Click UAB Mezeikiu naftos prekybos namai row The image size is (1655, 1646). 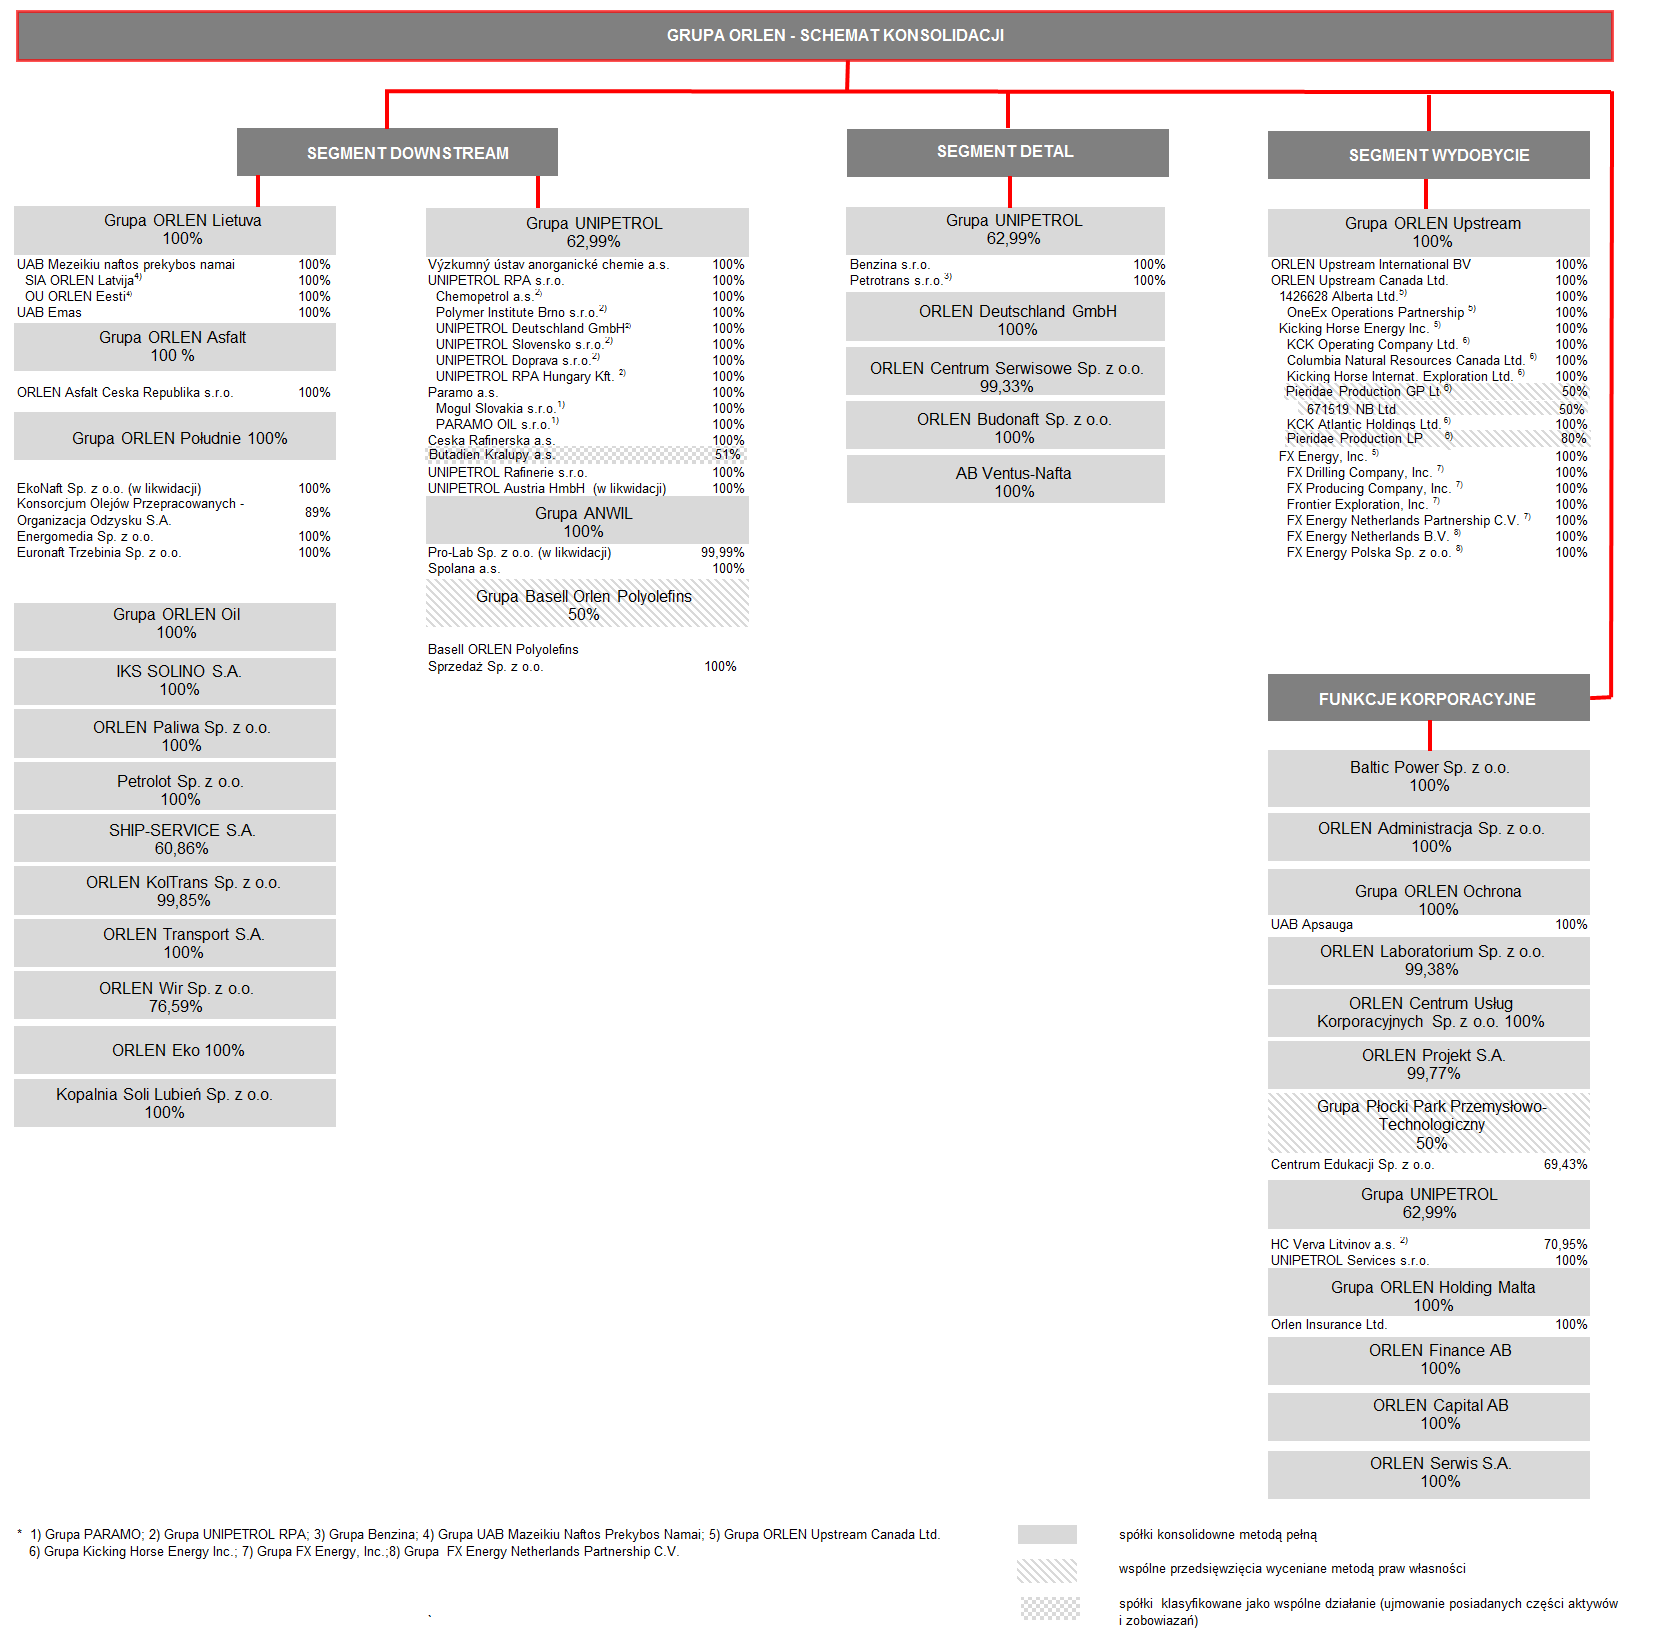pyautogui.click(x=174, y=265)
